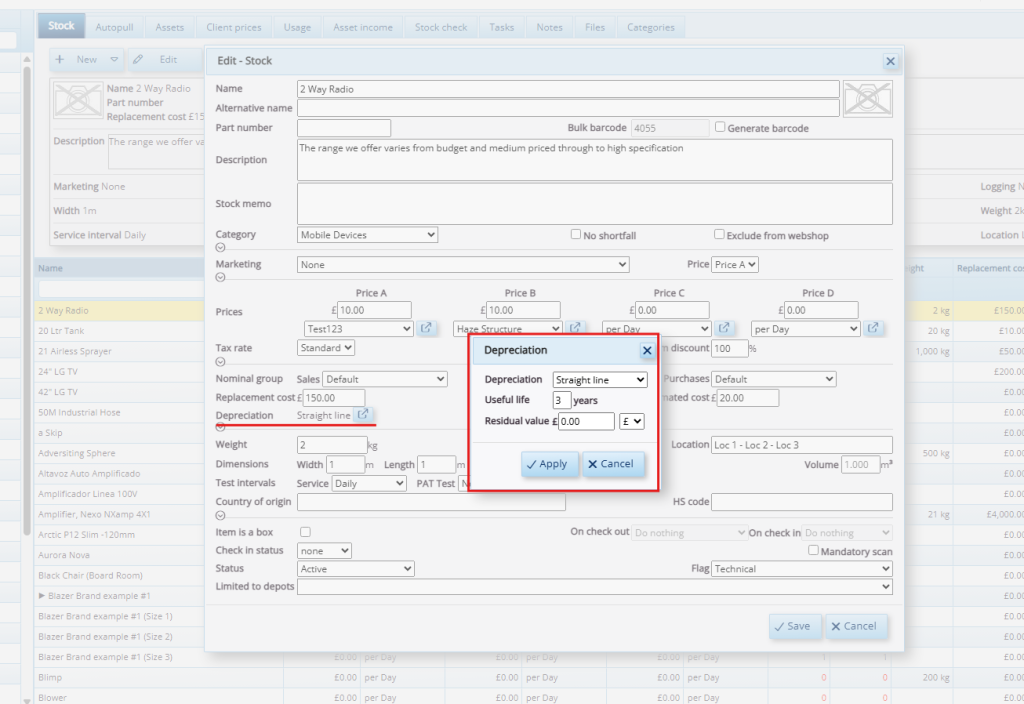The width and height of the screenshot is (1024, 704).
Task: Close the Depreciation popup
Action: click(x=647, y=351)
